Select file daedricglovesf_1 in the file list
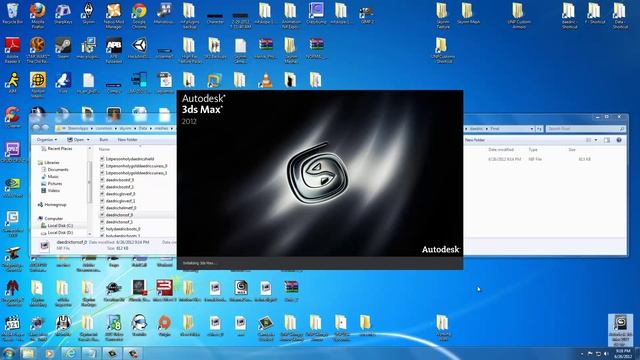This screenshot has width=640, height=360. pyautogui.click(x=118, y=201)
